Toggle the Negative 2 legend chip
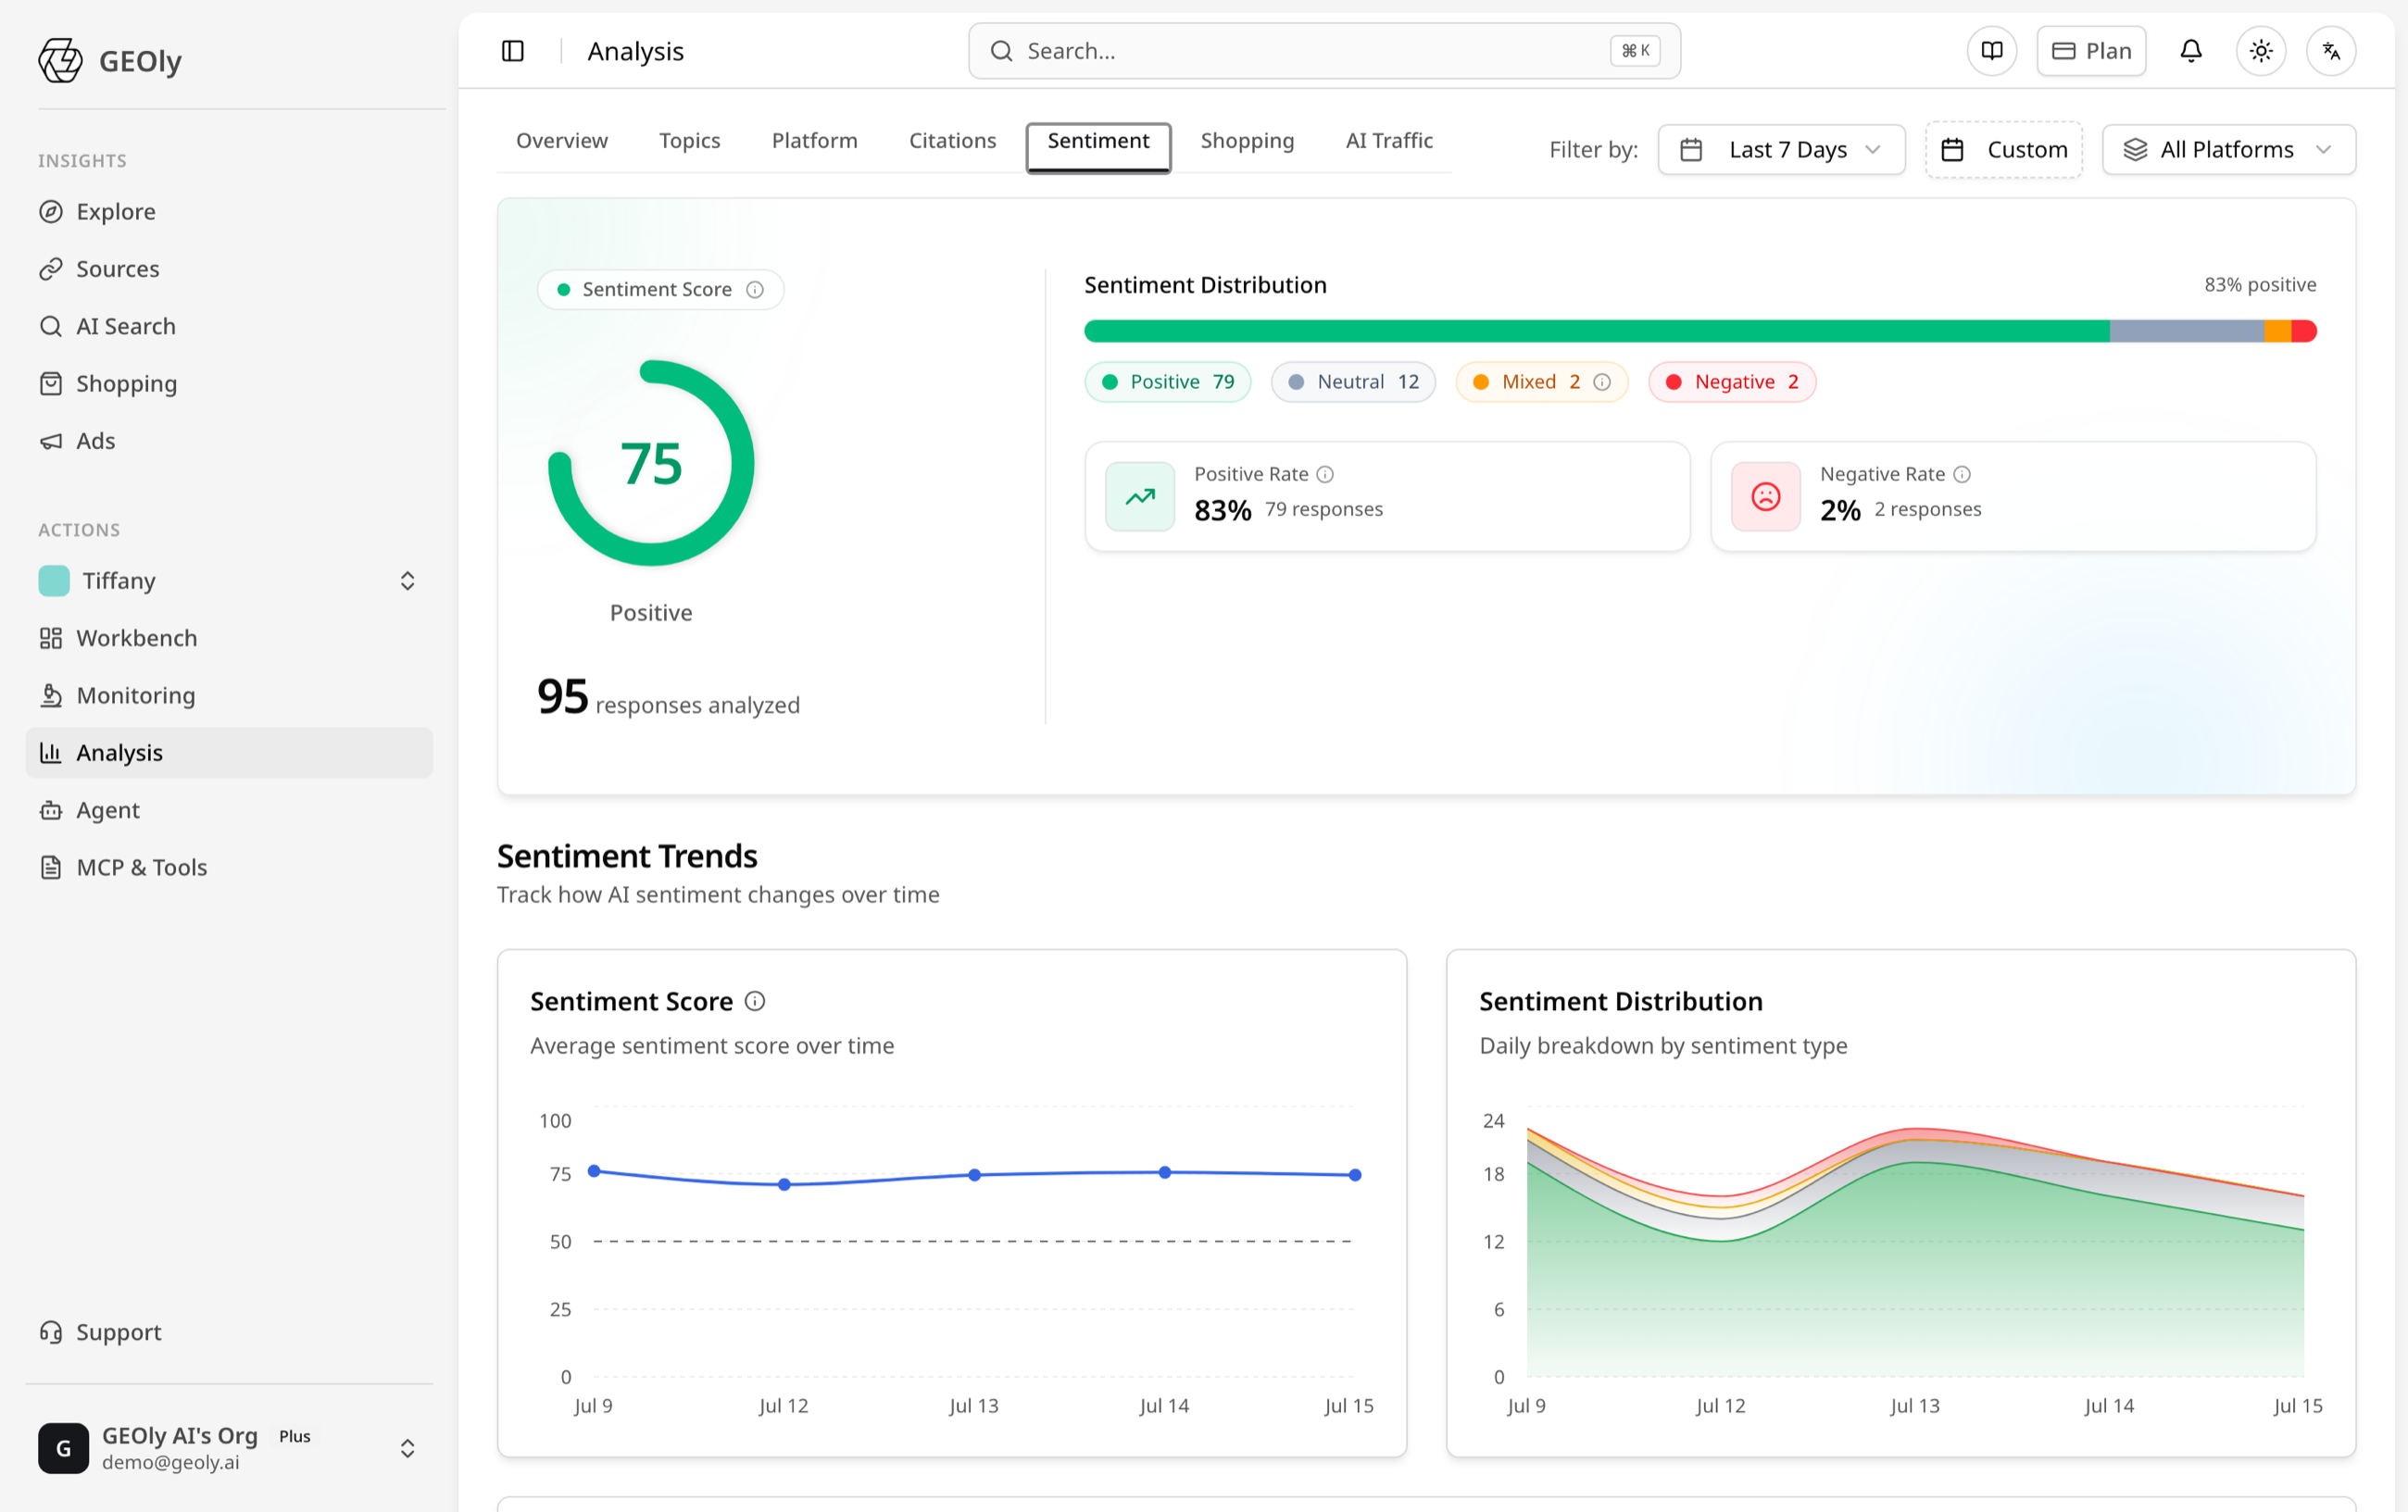Image resolution: width=2408 pixels, height=1512 pixels. (x=1732, y=382)
